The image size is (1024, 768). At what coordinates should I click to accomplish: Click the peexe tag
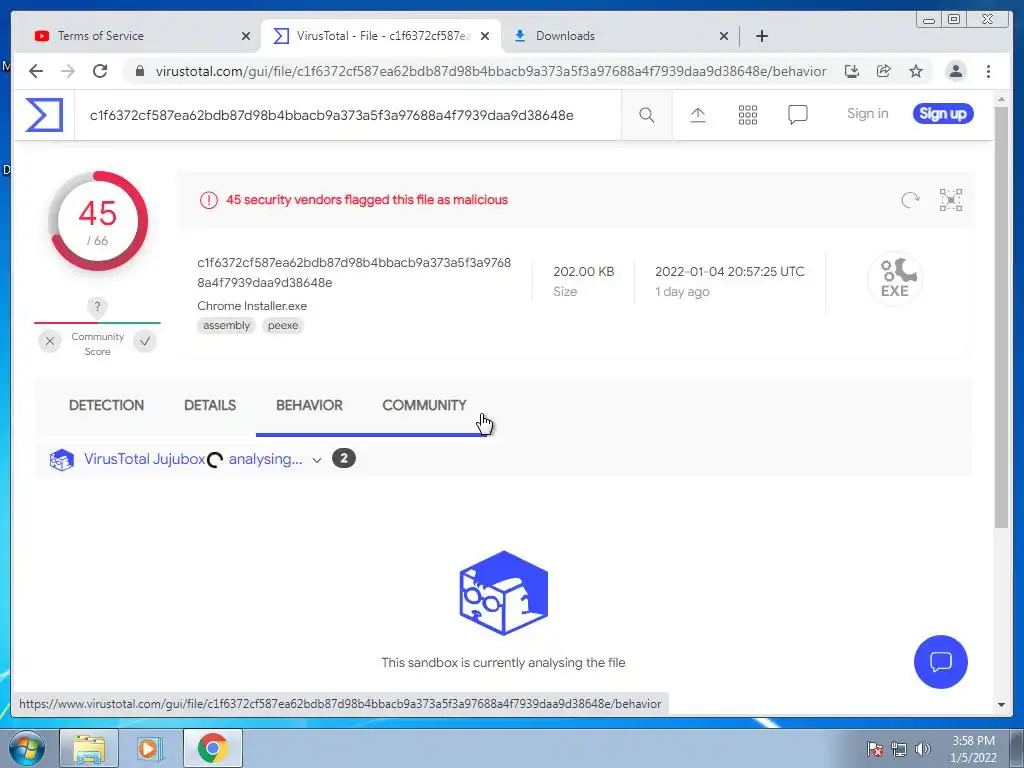(x=283, y=325)
